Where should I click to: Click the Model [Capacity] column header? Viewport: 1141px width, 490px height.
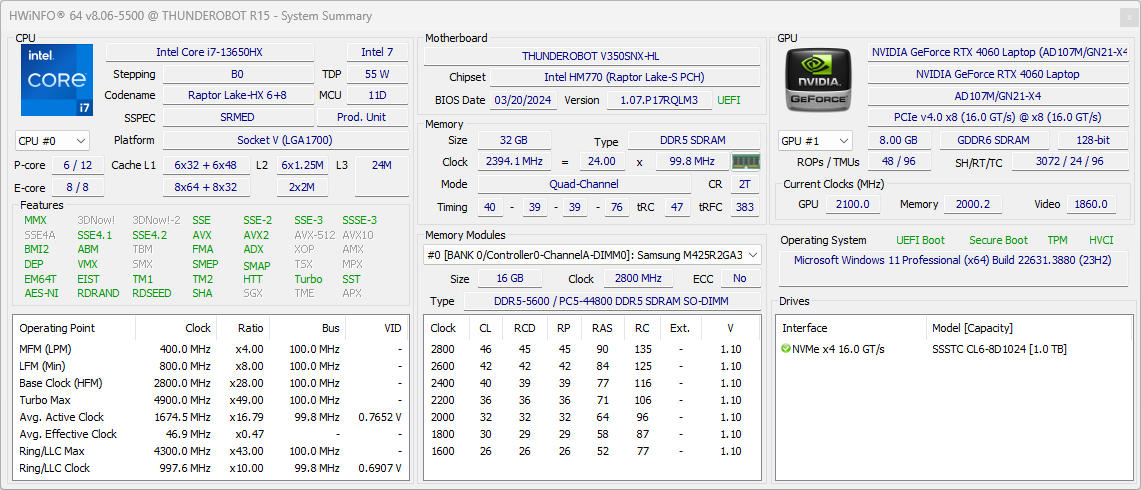(x=974, y=328)
